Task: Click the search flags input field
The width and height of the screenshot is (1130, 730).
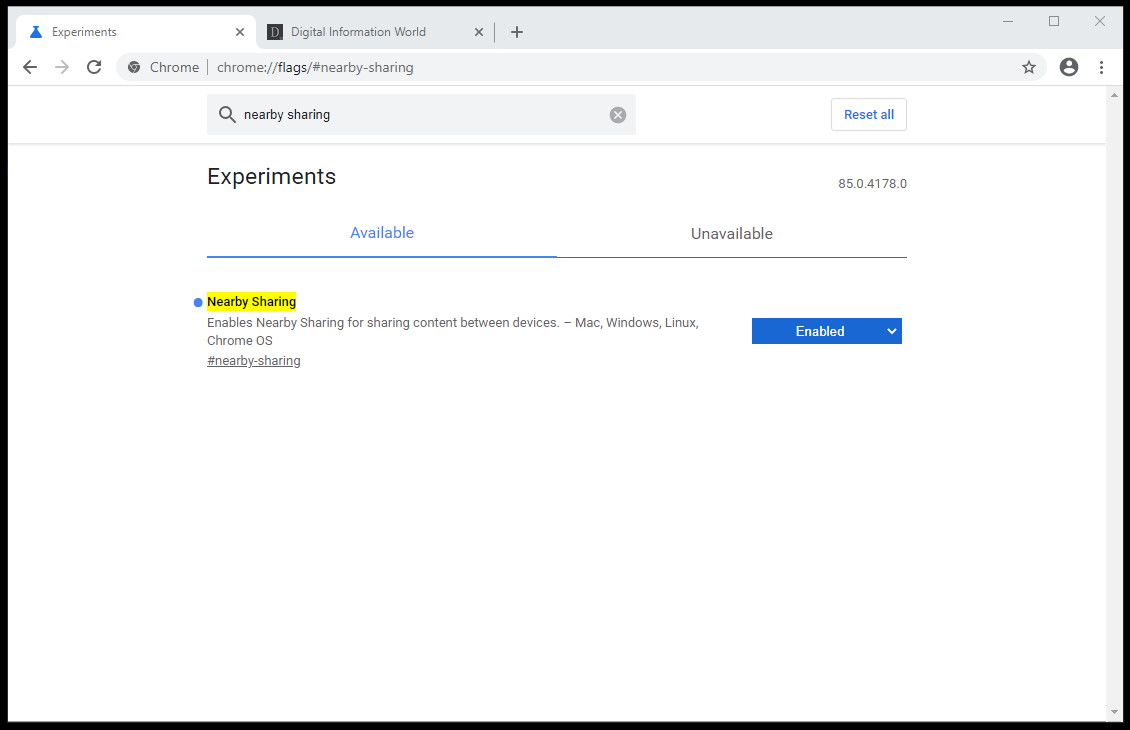Action: pos(420,115)
